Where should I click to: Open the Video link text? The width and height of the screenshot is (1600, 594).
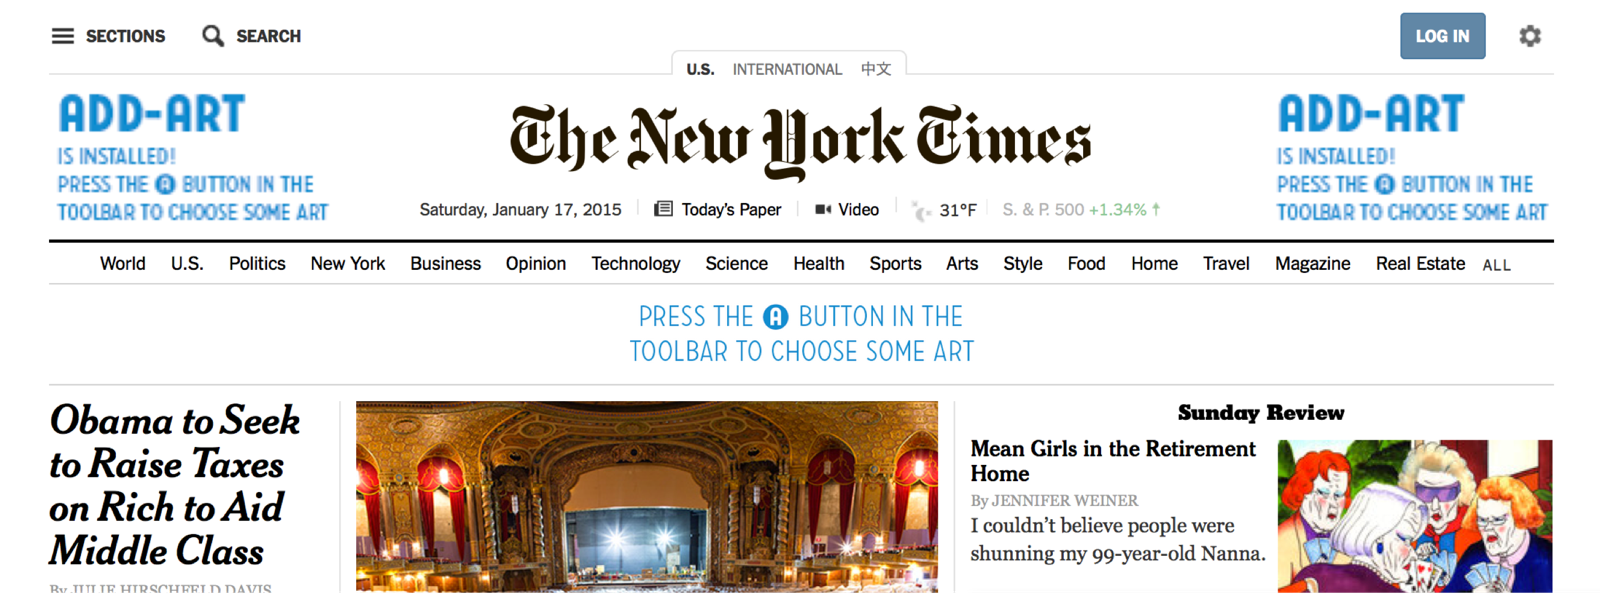tap(858, 209)
